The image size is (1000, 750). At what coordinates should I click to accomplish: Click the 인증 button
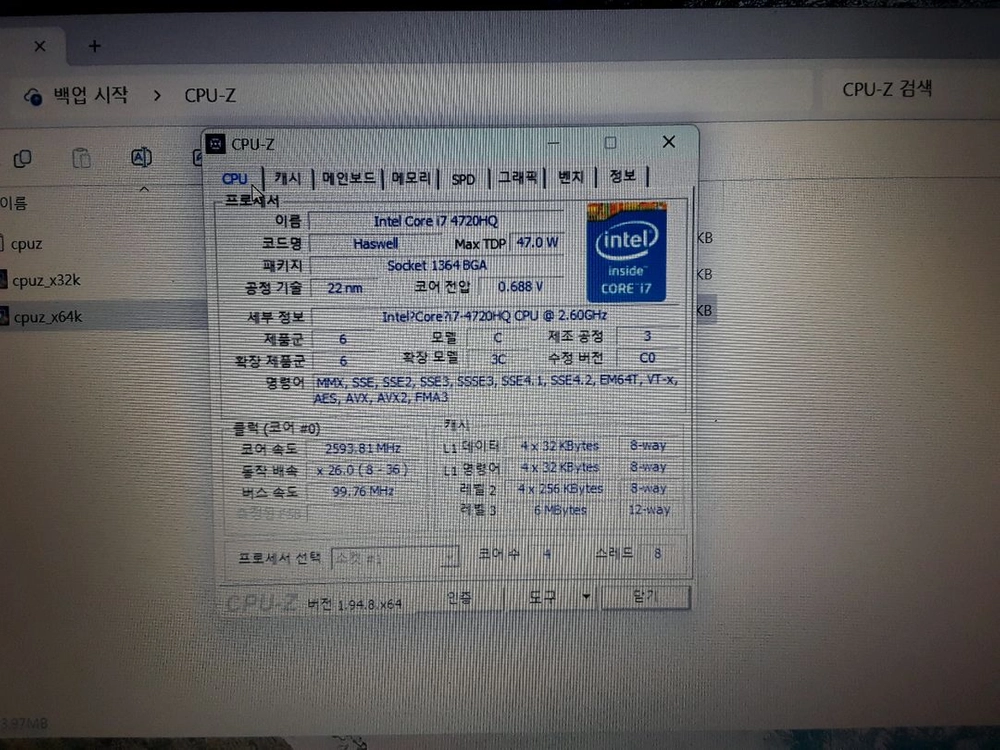tap(459, 598)
